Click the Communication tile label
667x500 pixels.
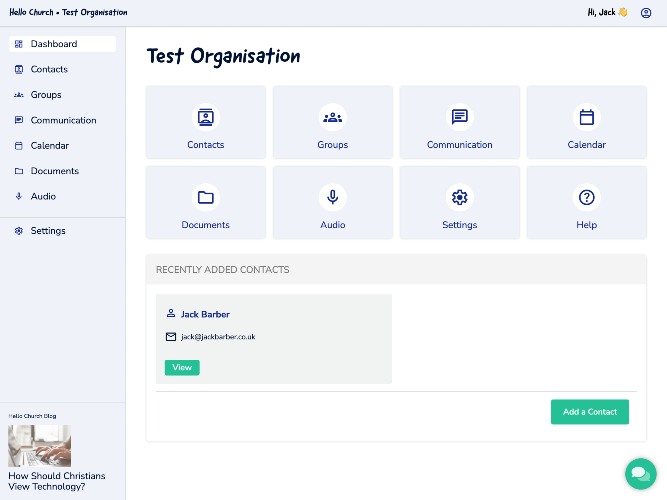pos(459,145)
